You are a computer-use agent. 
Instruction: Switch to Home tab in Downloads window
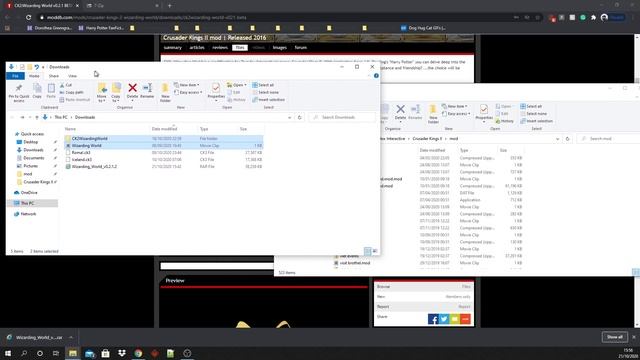pyautogui.click(x=34, y=76)
